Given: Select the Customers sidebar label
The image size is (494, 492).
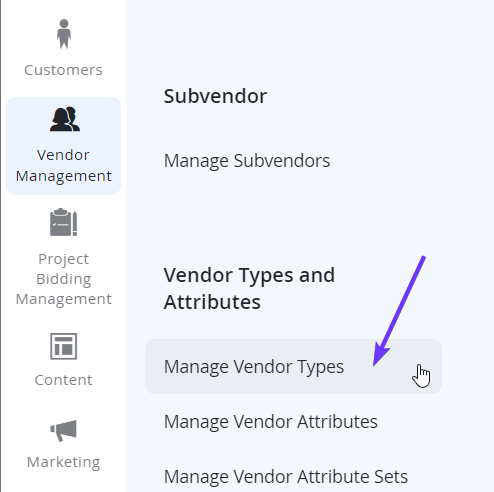Looking at the screenshot, I should [63, 70].
